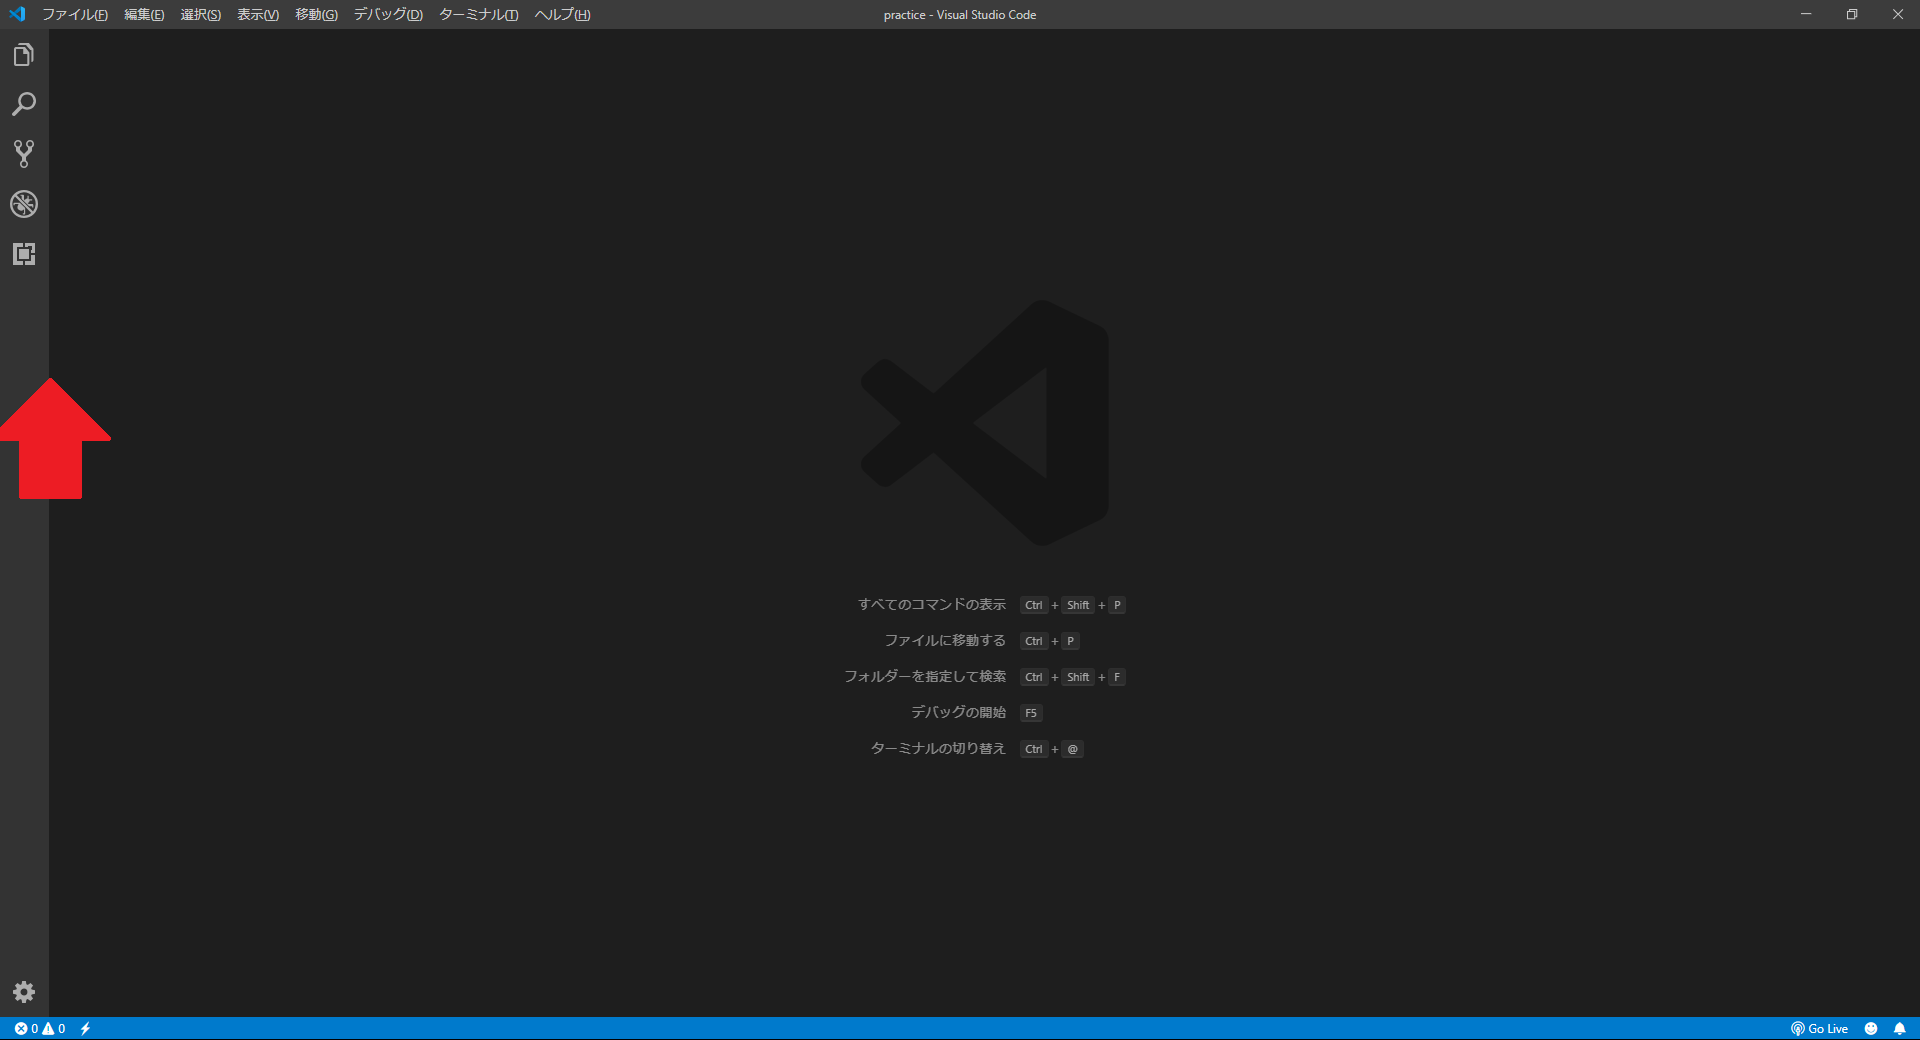The height and width of the screenshot is (1040, 1920).
Task: Open the Run and Debug view
Action: tap(24, 204)
